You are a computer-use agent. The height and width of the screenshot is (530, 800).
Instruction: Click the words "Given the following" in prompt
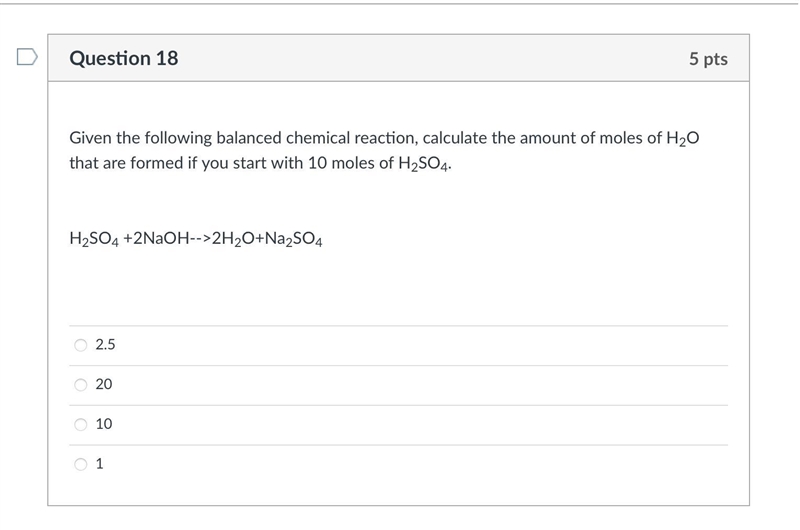coord(141,138)
